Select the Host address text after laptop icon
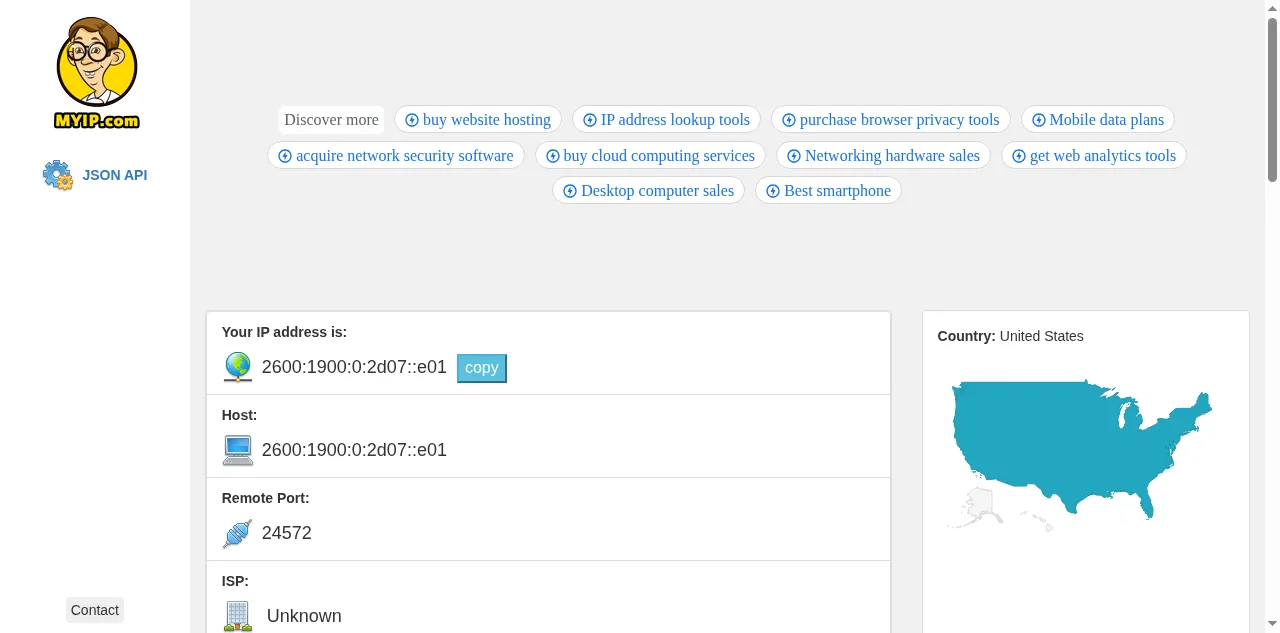 [x=354, y=450]
